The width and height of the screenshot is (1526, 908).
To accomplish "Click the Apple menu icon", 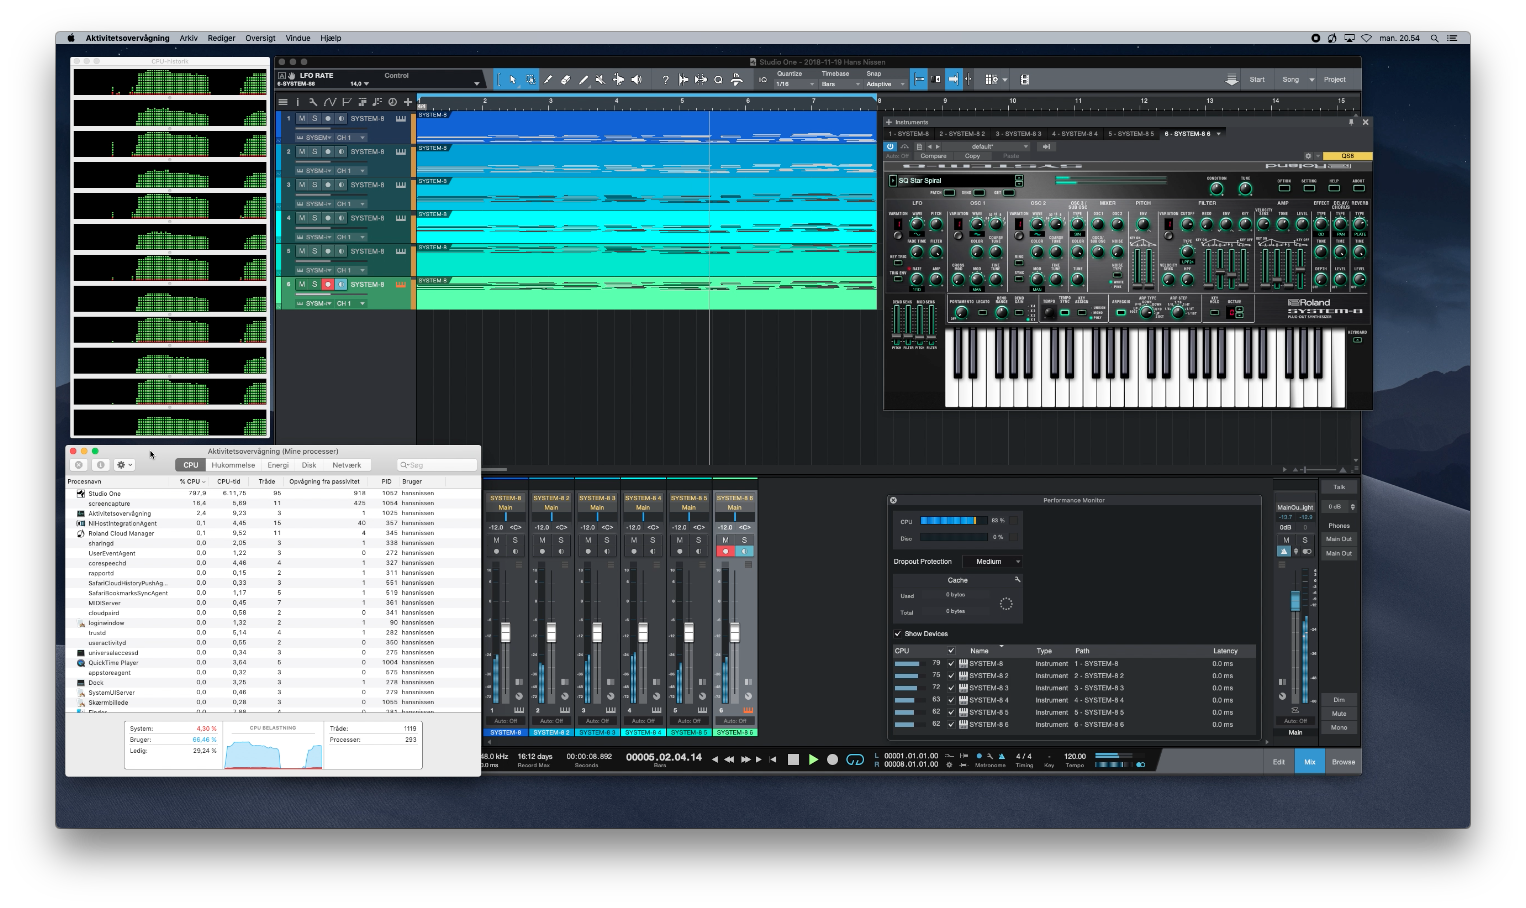I will click(x=71, y=38).
